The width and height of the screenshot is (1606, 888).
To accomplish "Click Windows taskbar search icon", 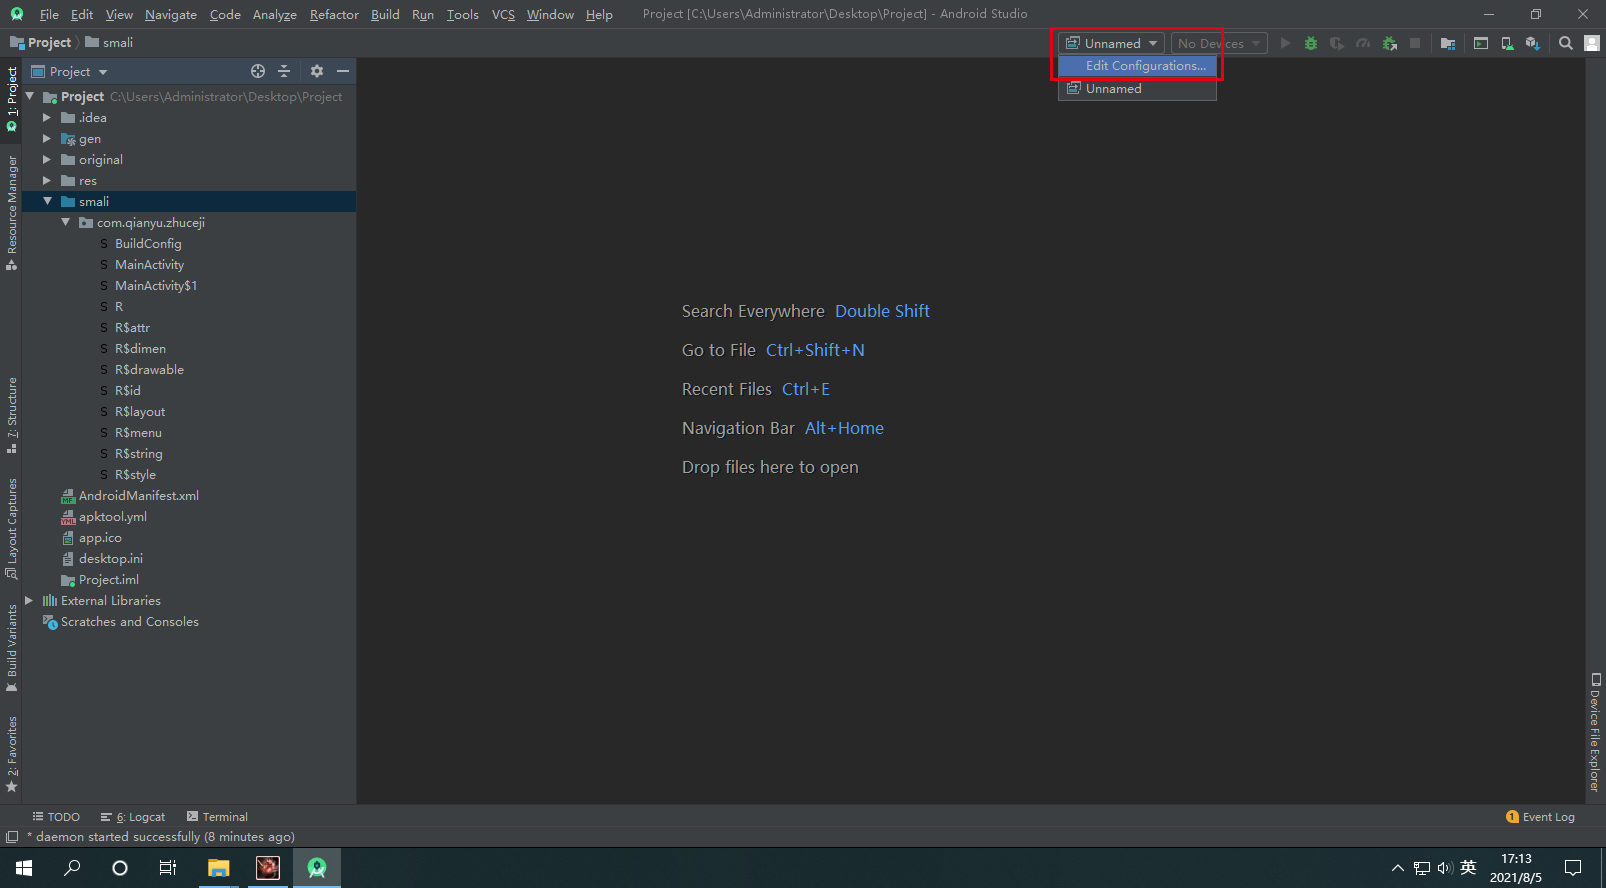I will 72,867.
